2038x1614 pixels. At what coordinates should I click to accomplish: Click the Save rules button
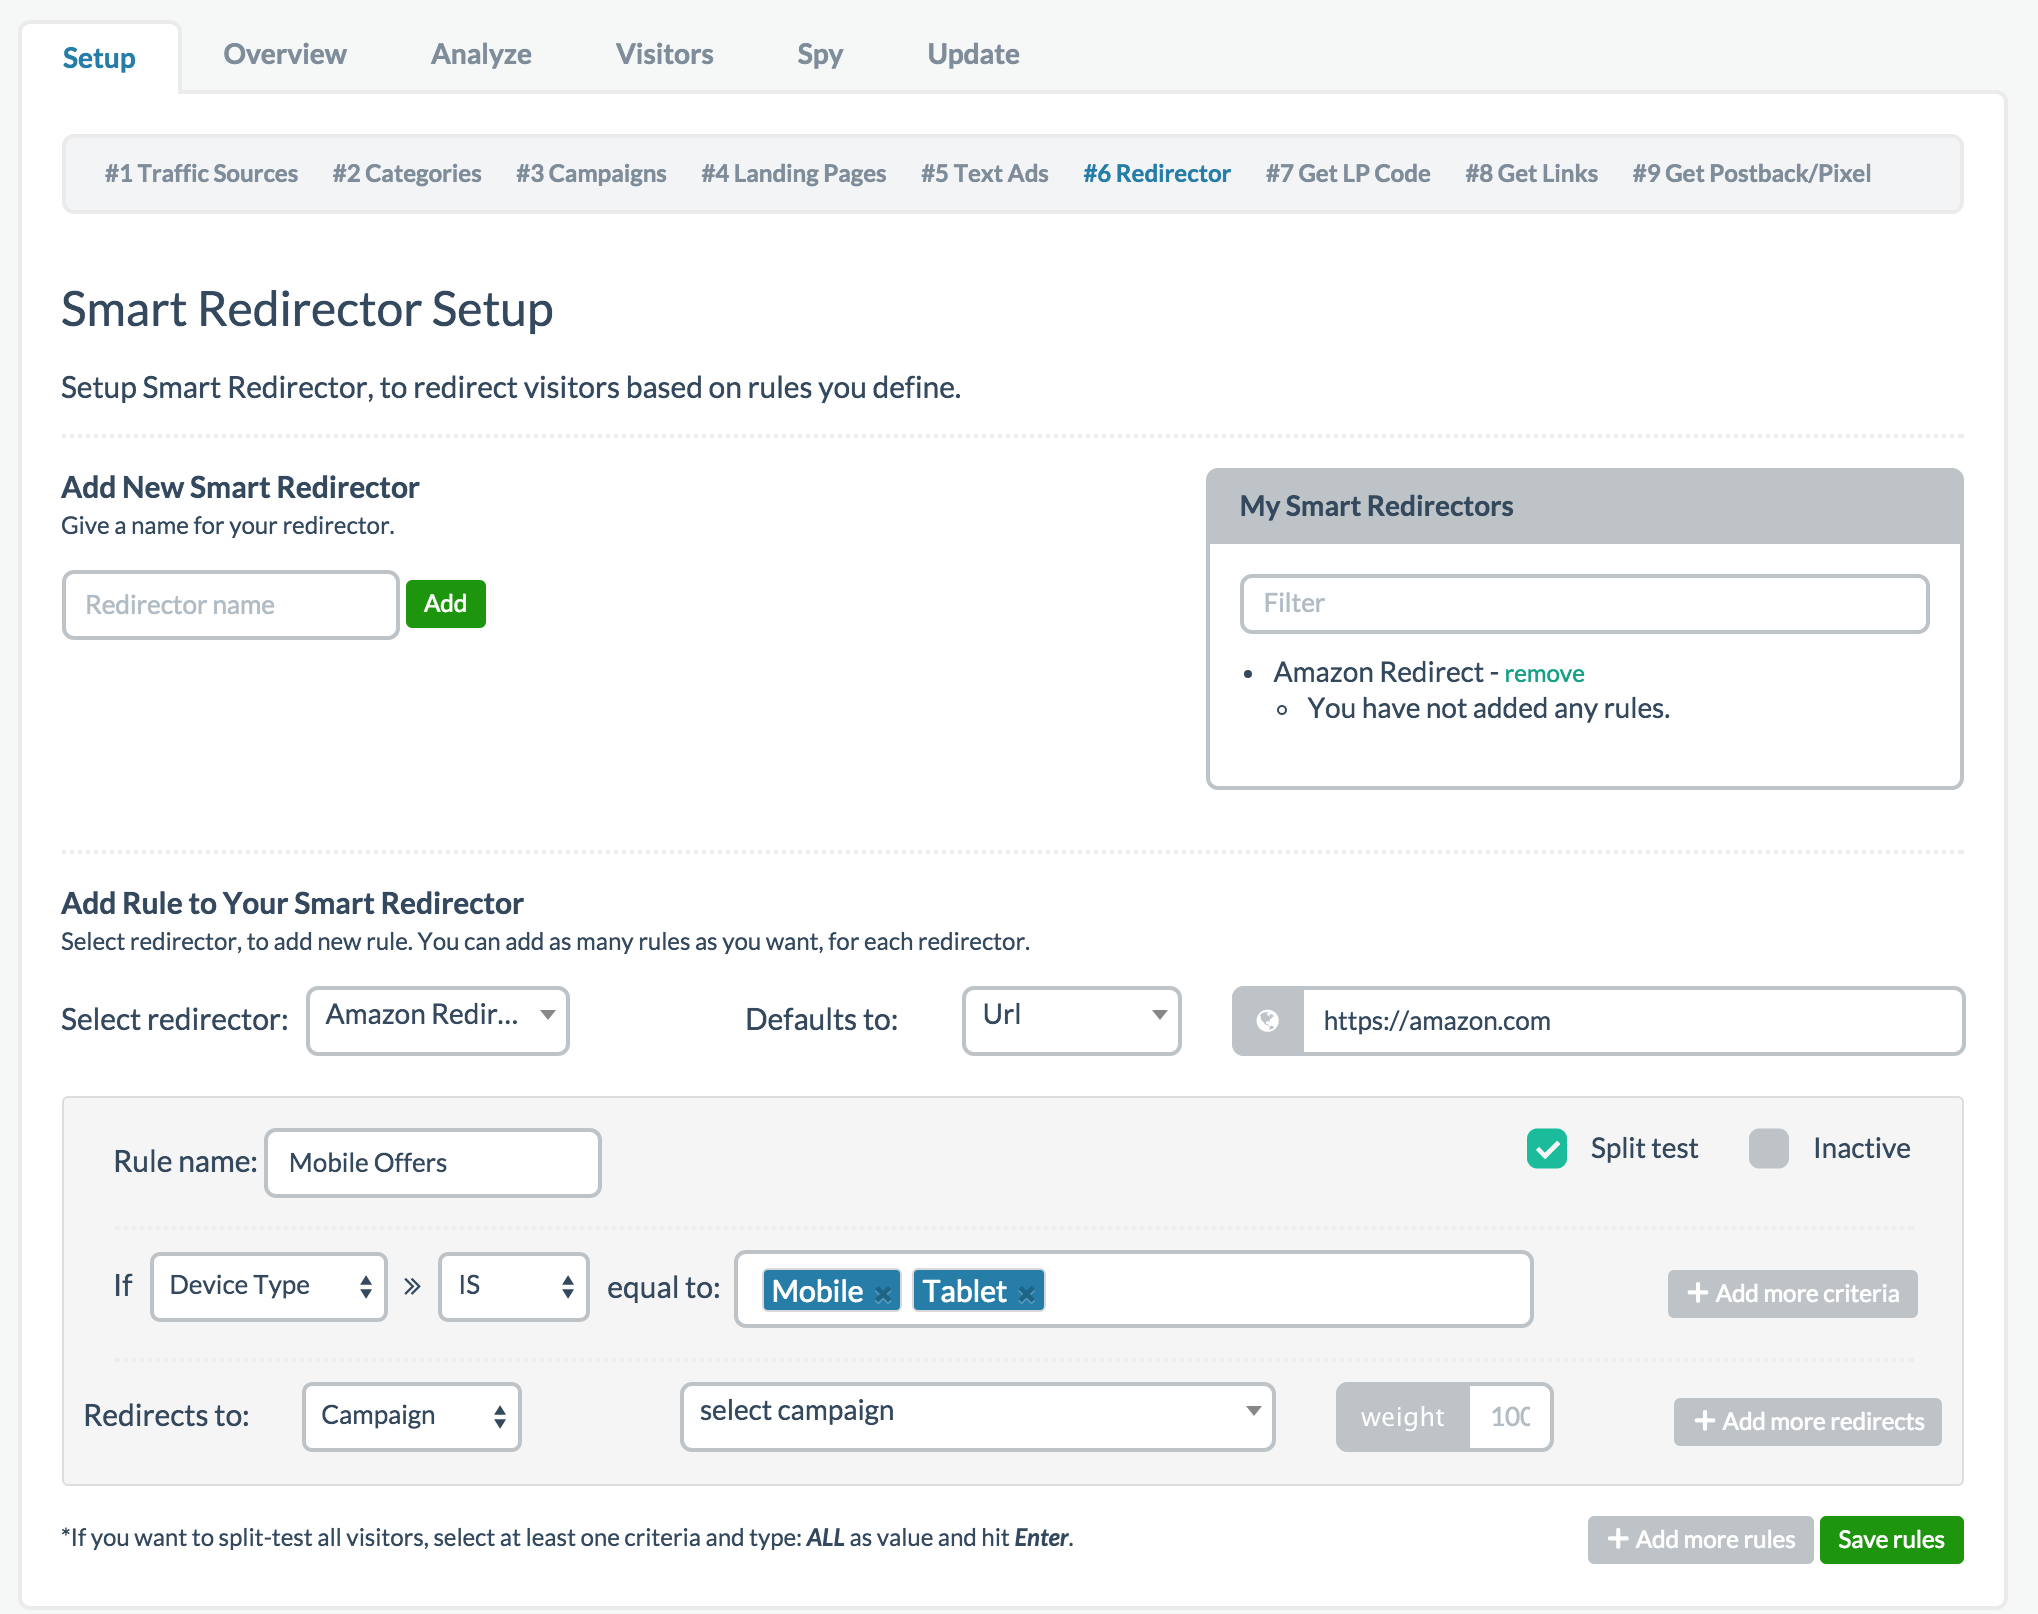1890,1539
